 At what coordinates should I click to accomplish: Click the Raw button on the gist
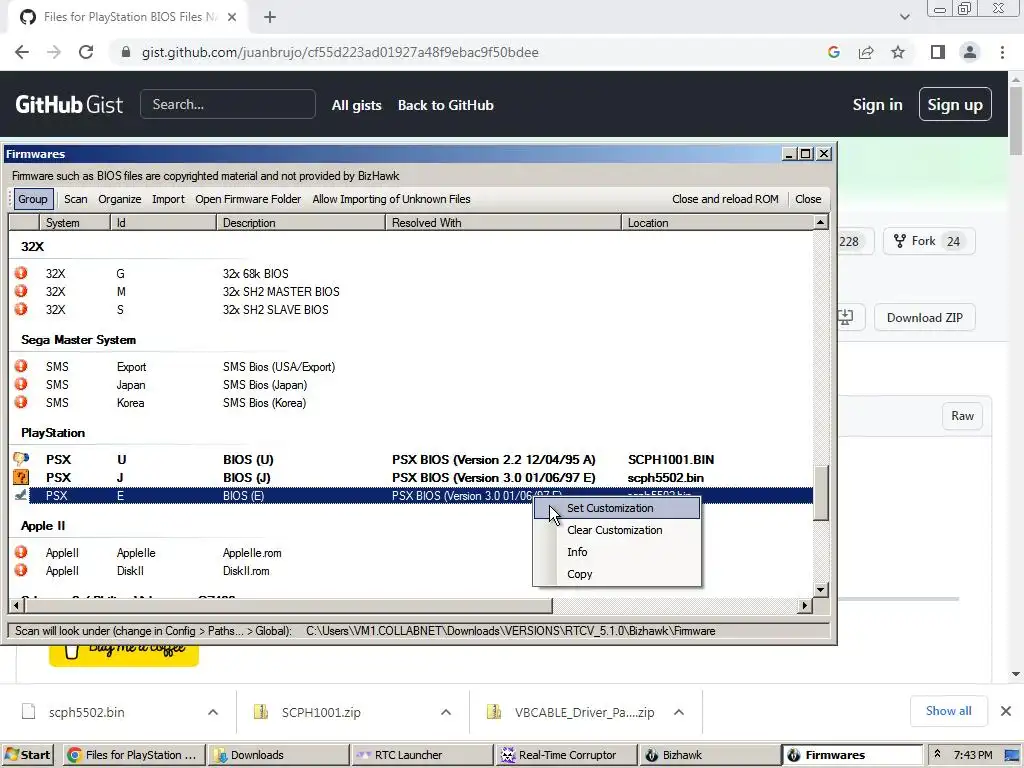962,416
